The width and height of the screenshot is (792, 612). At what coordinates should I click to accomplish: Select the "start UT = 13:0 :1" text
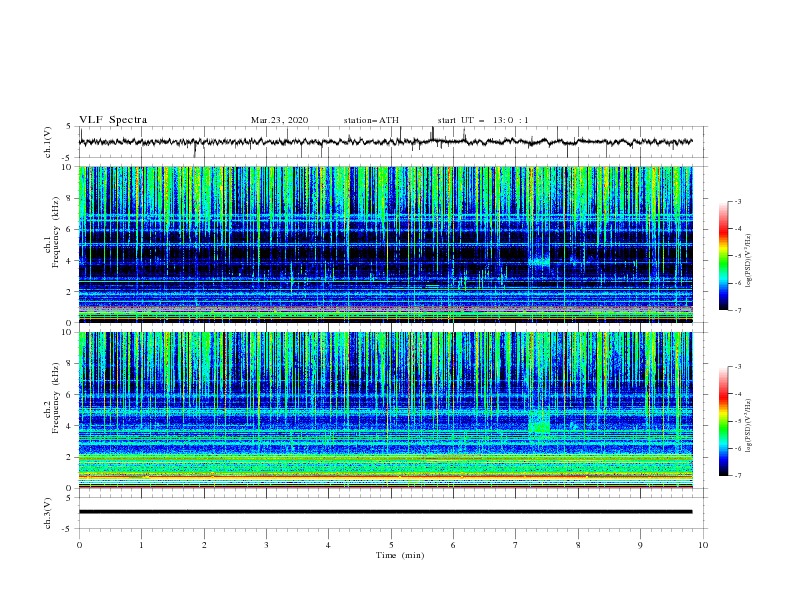pyautogui.click(x=483, y=120)
